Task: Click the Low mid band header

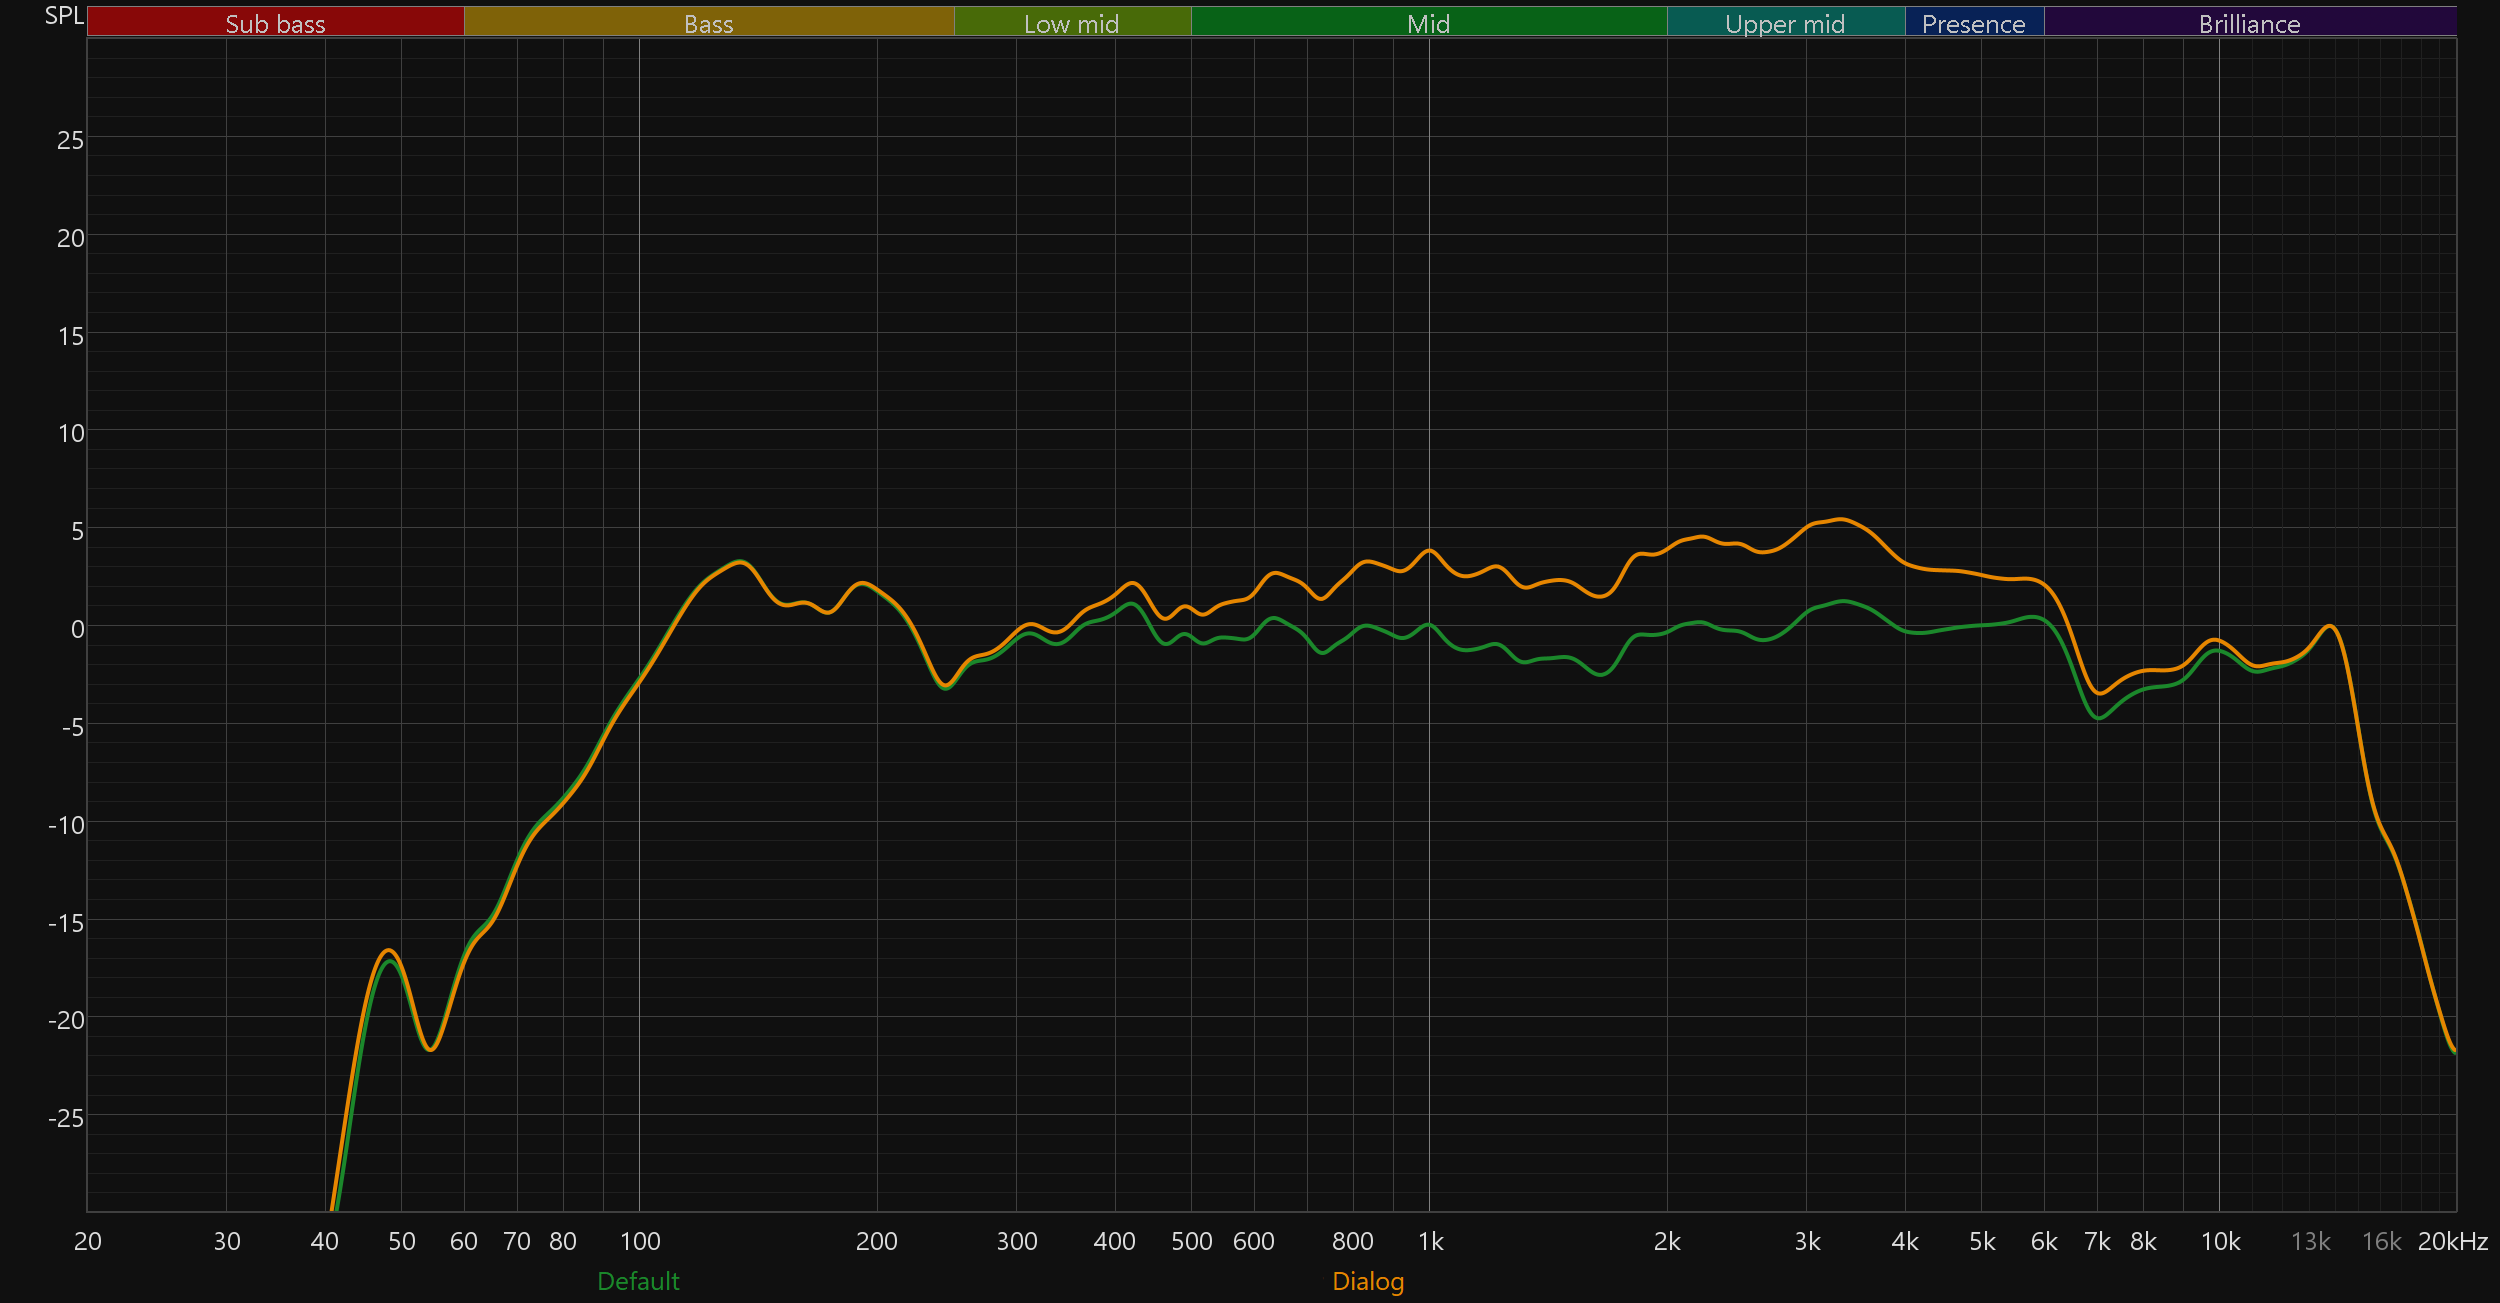Action: (x=1071, y=23)
